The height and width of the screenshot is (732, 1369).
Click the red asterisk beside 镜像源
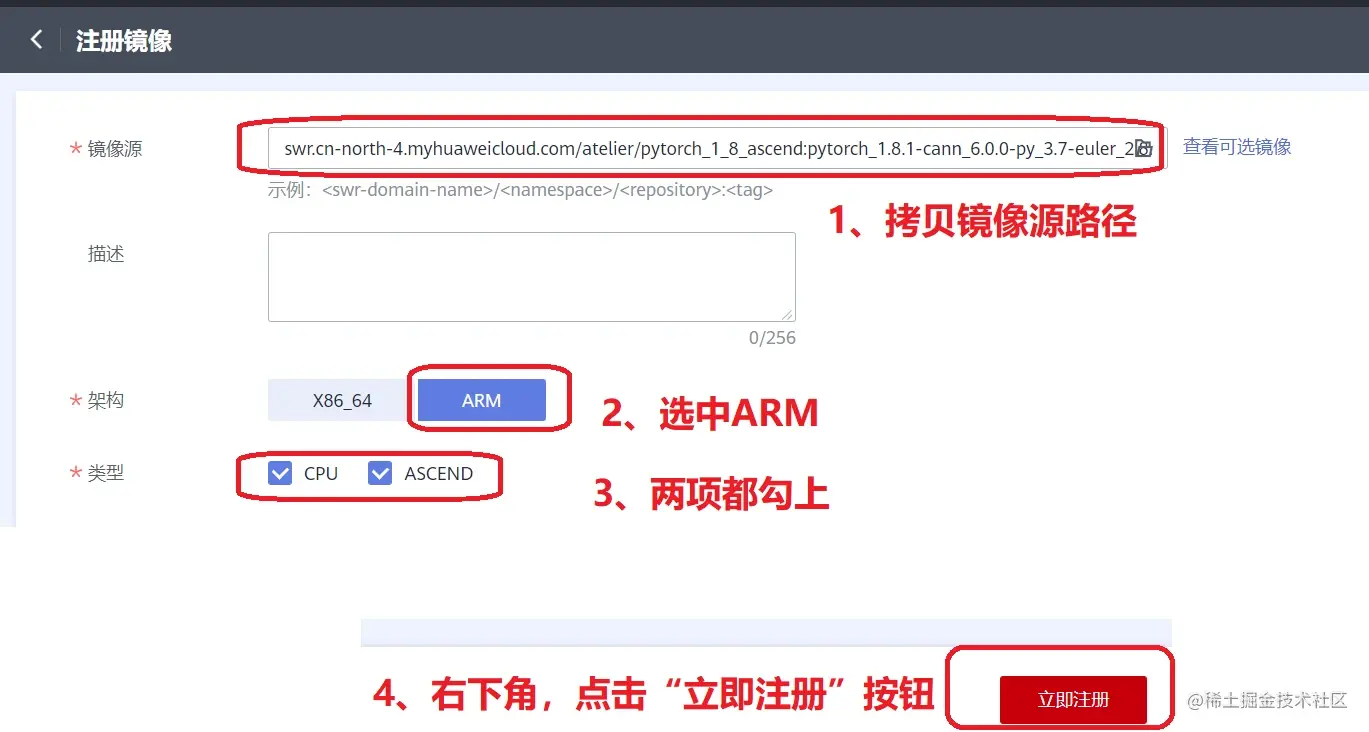click(x=75, y=149)
